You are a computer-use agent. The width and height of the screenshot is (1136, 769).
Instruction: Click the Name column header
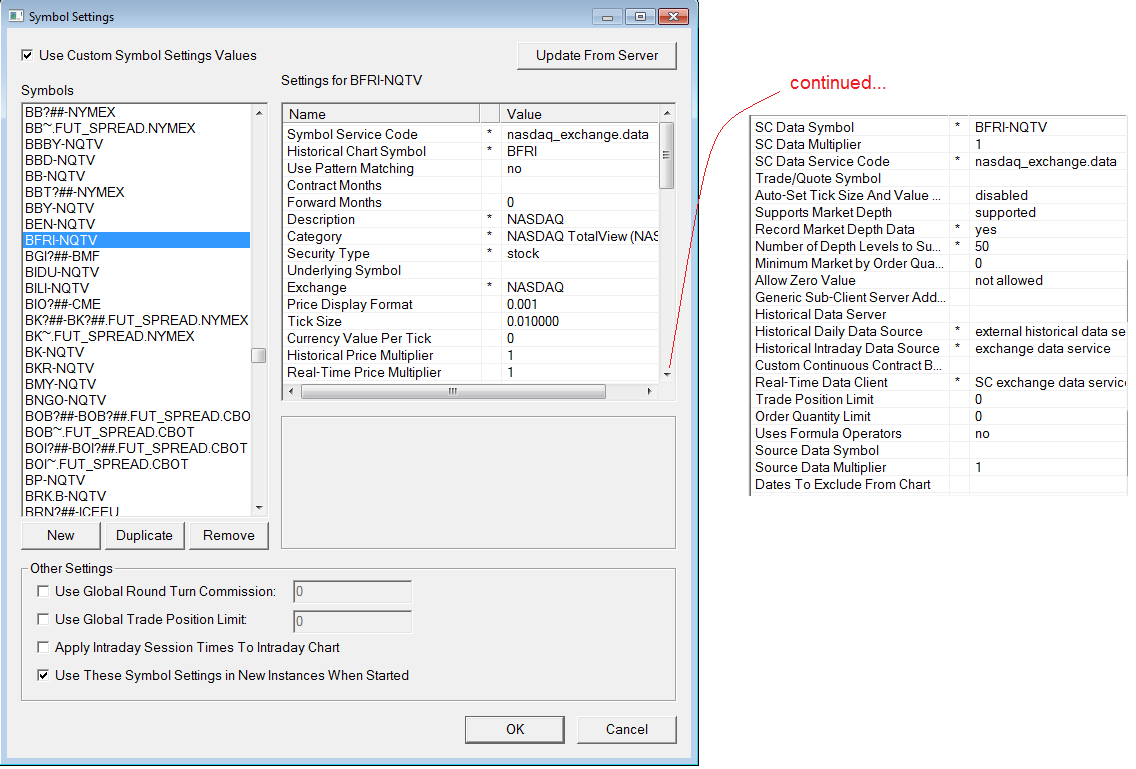coord(381,114)
